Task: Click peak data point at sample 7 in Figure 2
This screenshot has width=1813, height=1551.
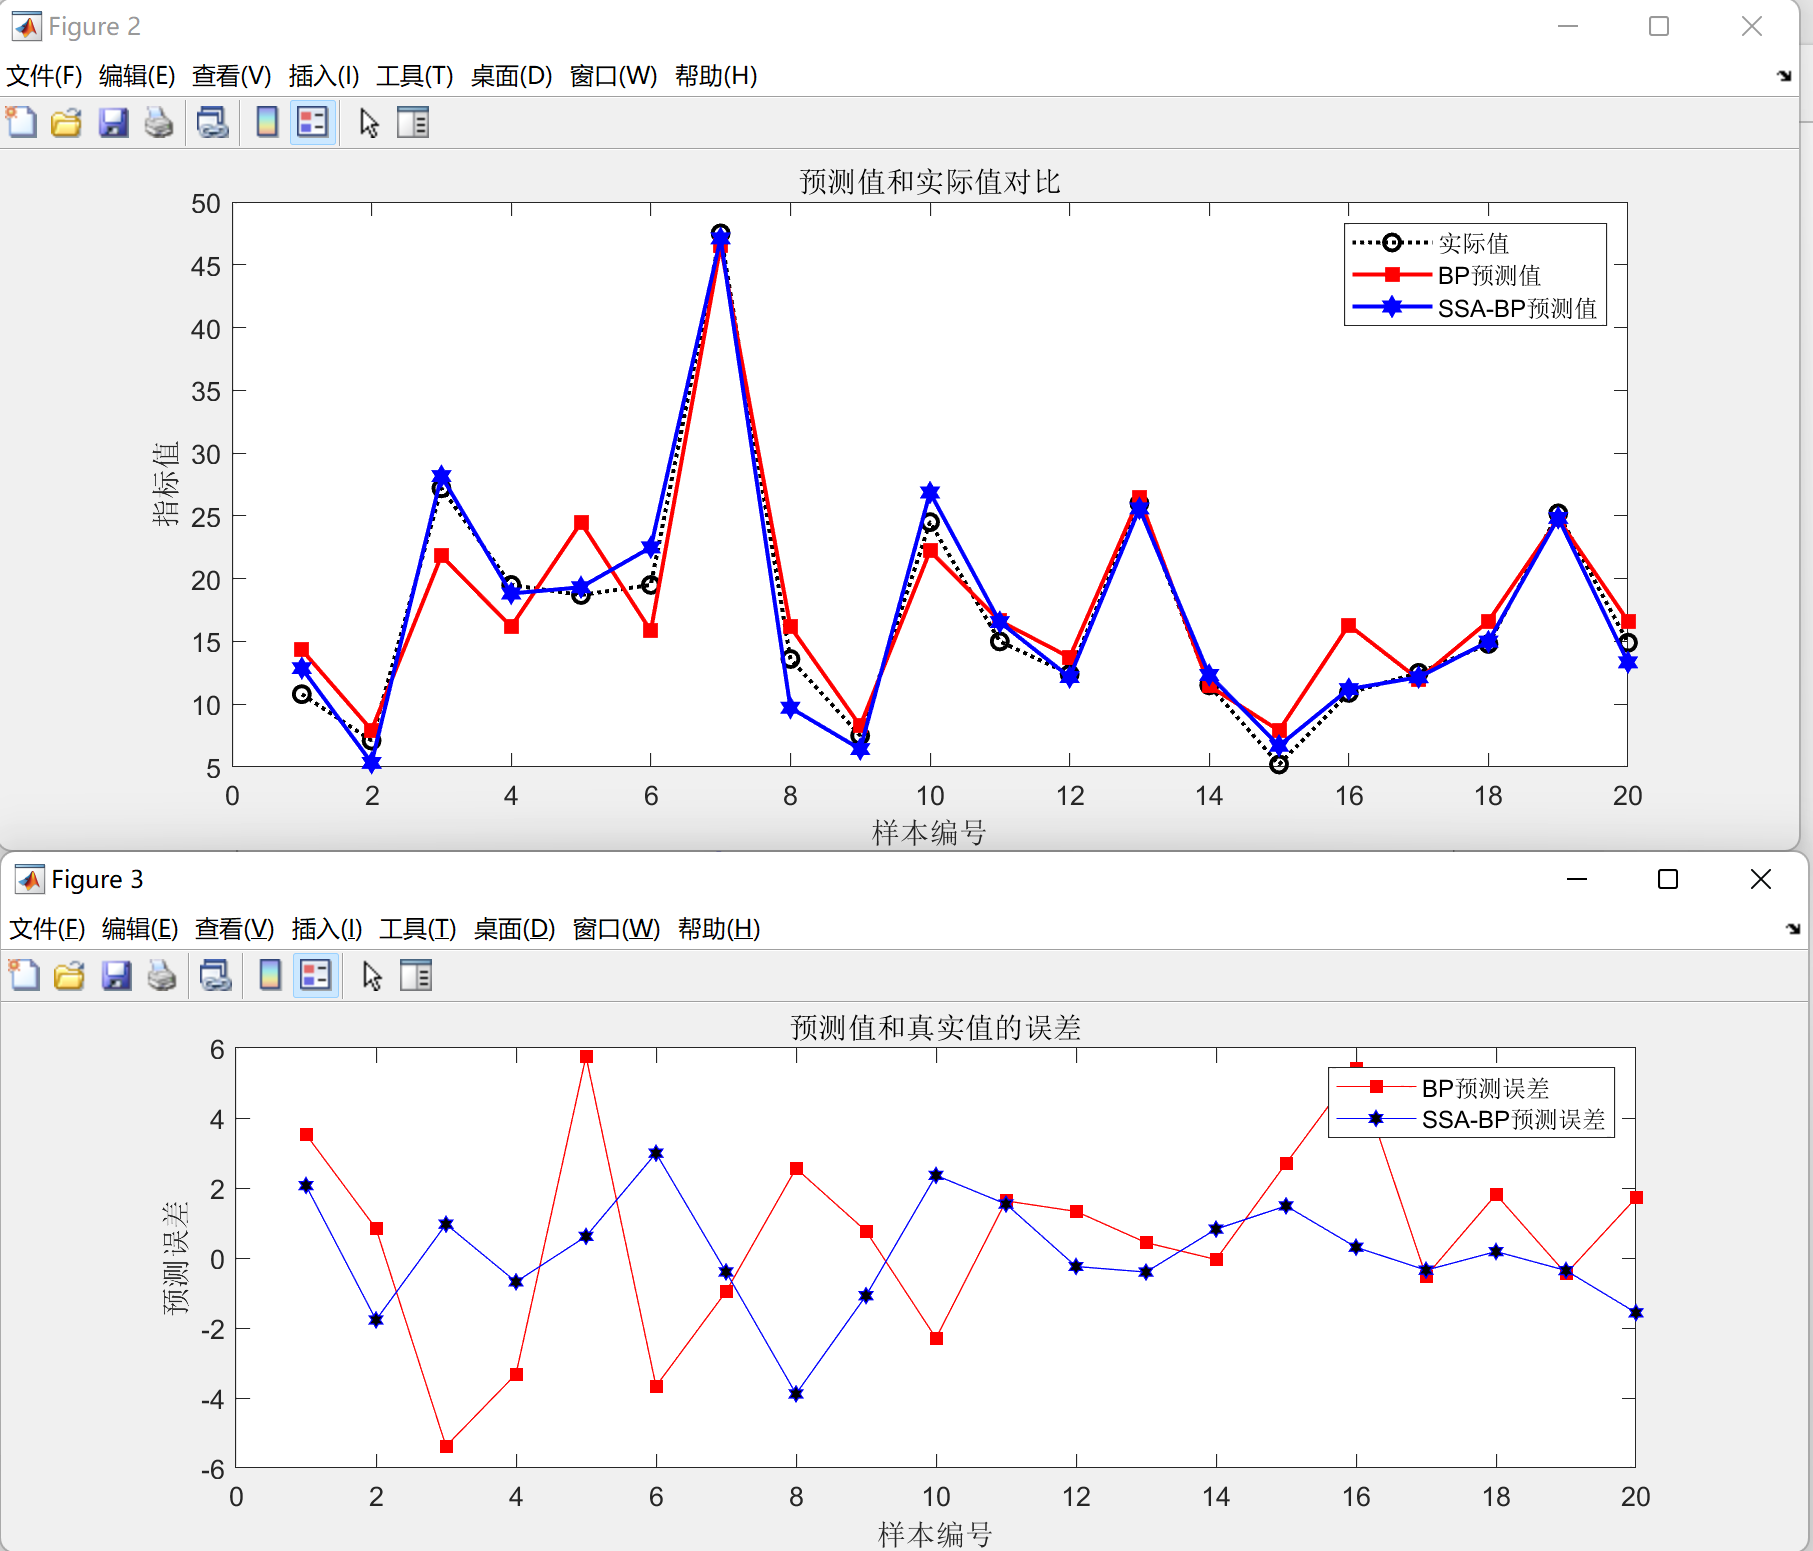Action: [x=720, y=234]
